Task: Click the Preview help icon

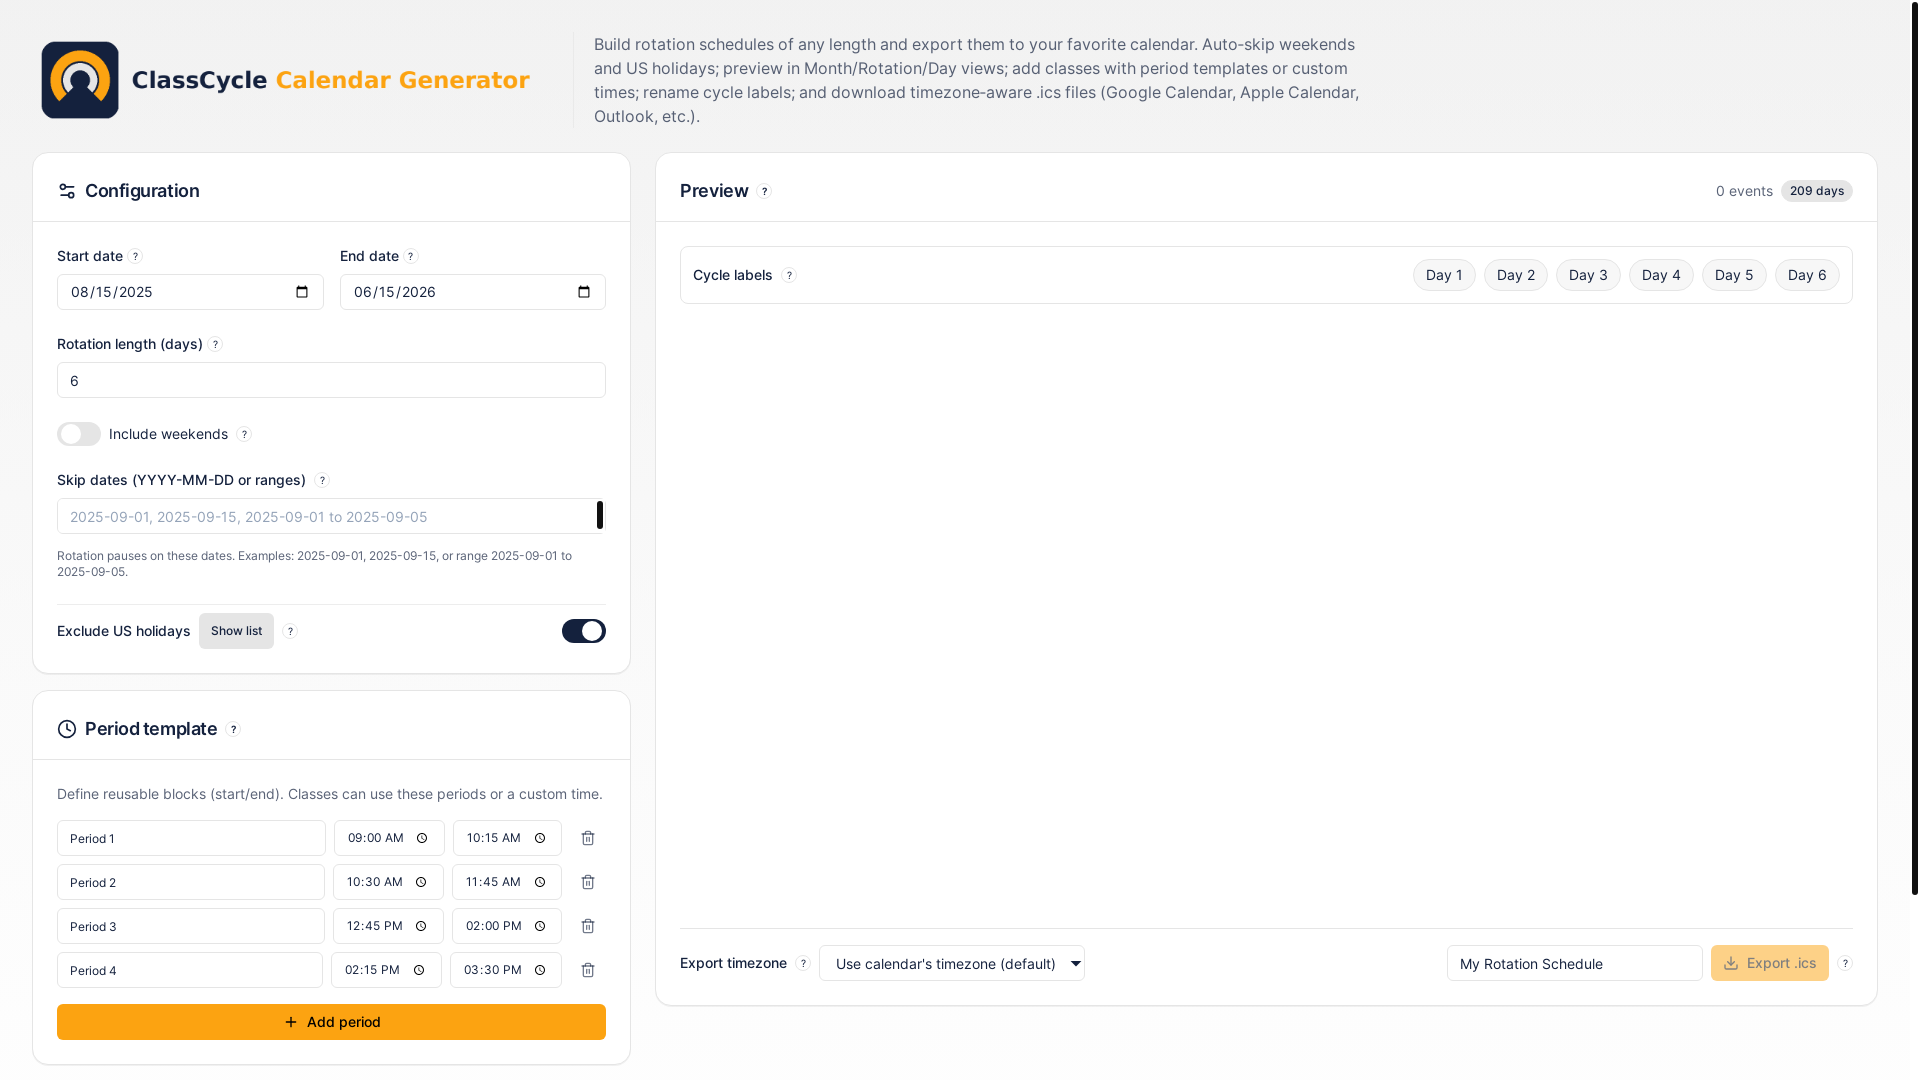Action: click(764, 192)
